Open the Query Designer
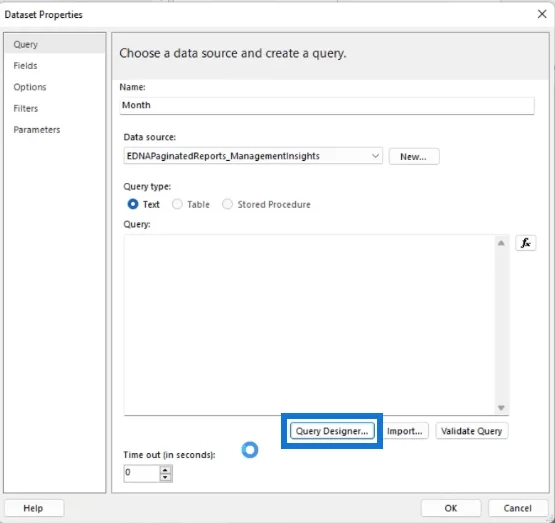Screen dimensions: 555x523 pyautogui.click(x=332, y=431)
